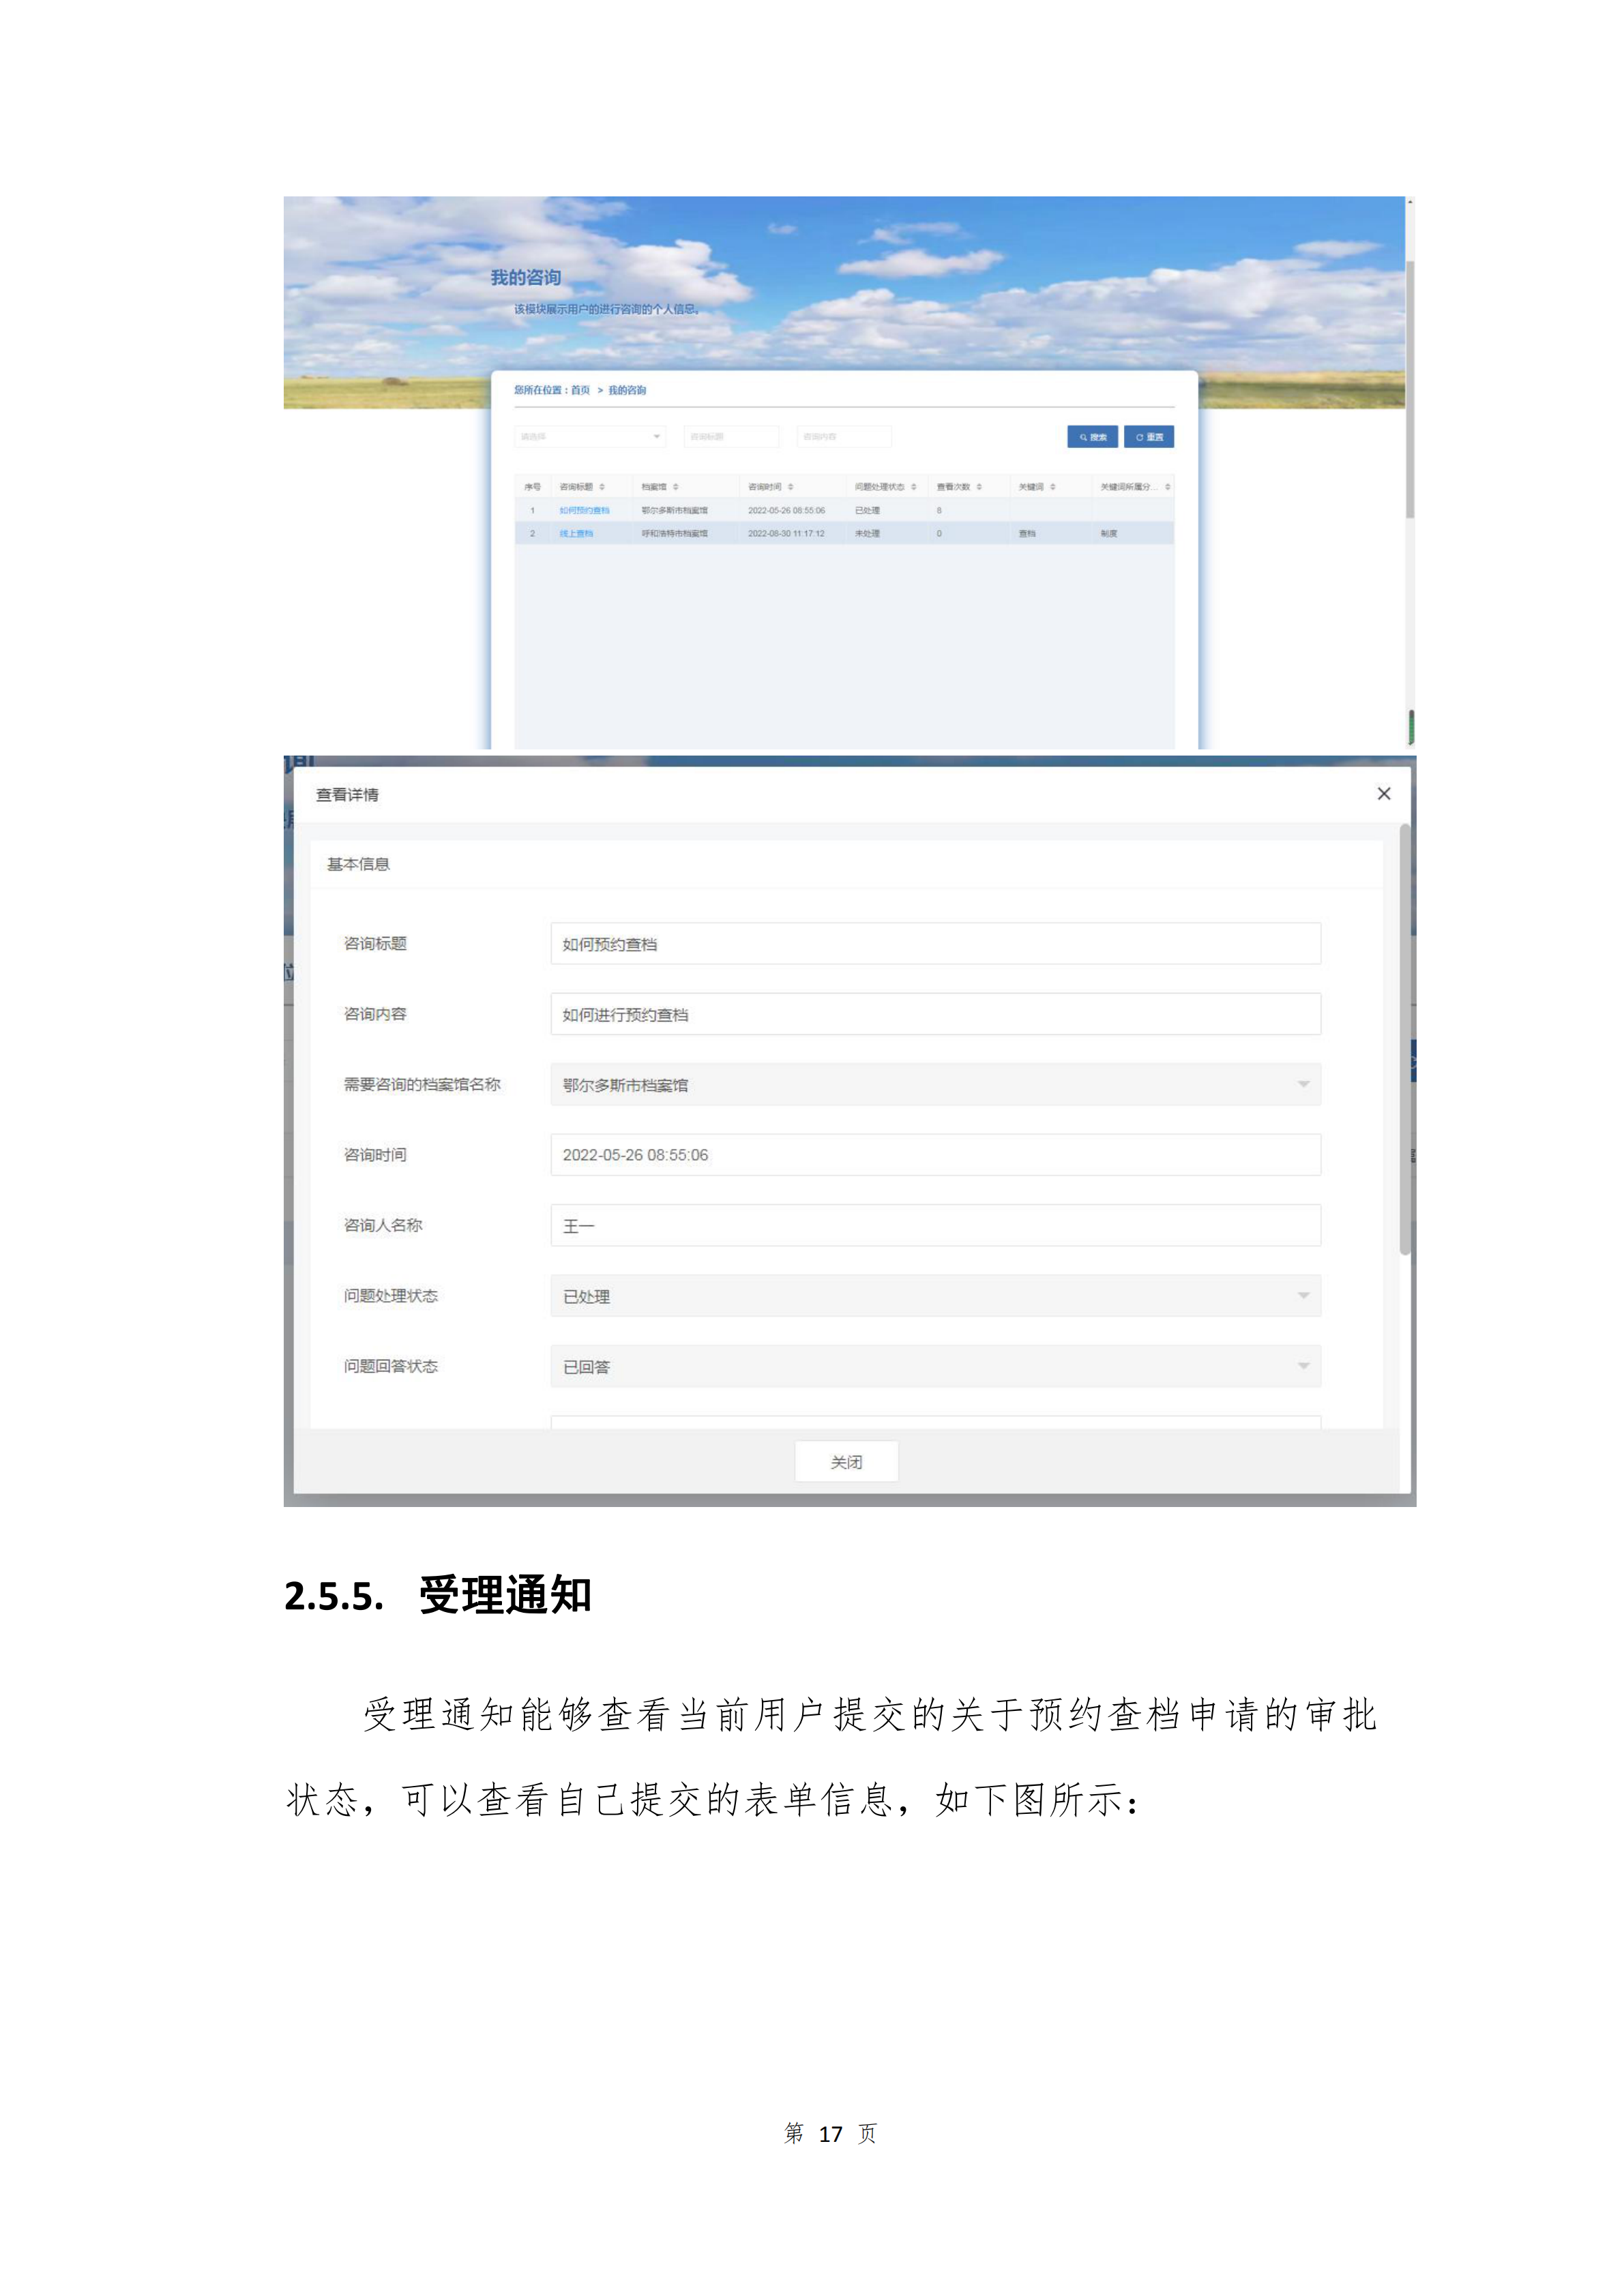Sort by the 咨询时间 column arrows

click(791, 487)
